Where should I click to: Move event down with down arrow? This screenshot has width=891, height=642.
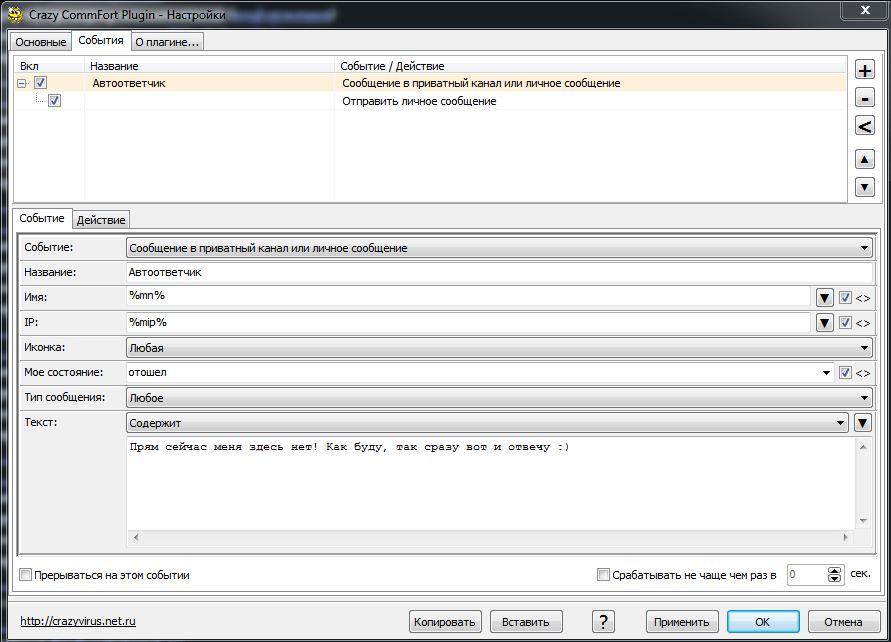click(x=864, y=187)
